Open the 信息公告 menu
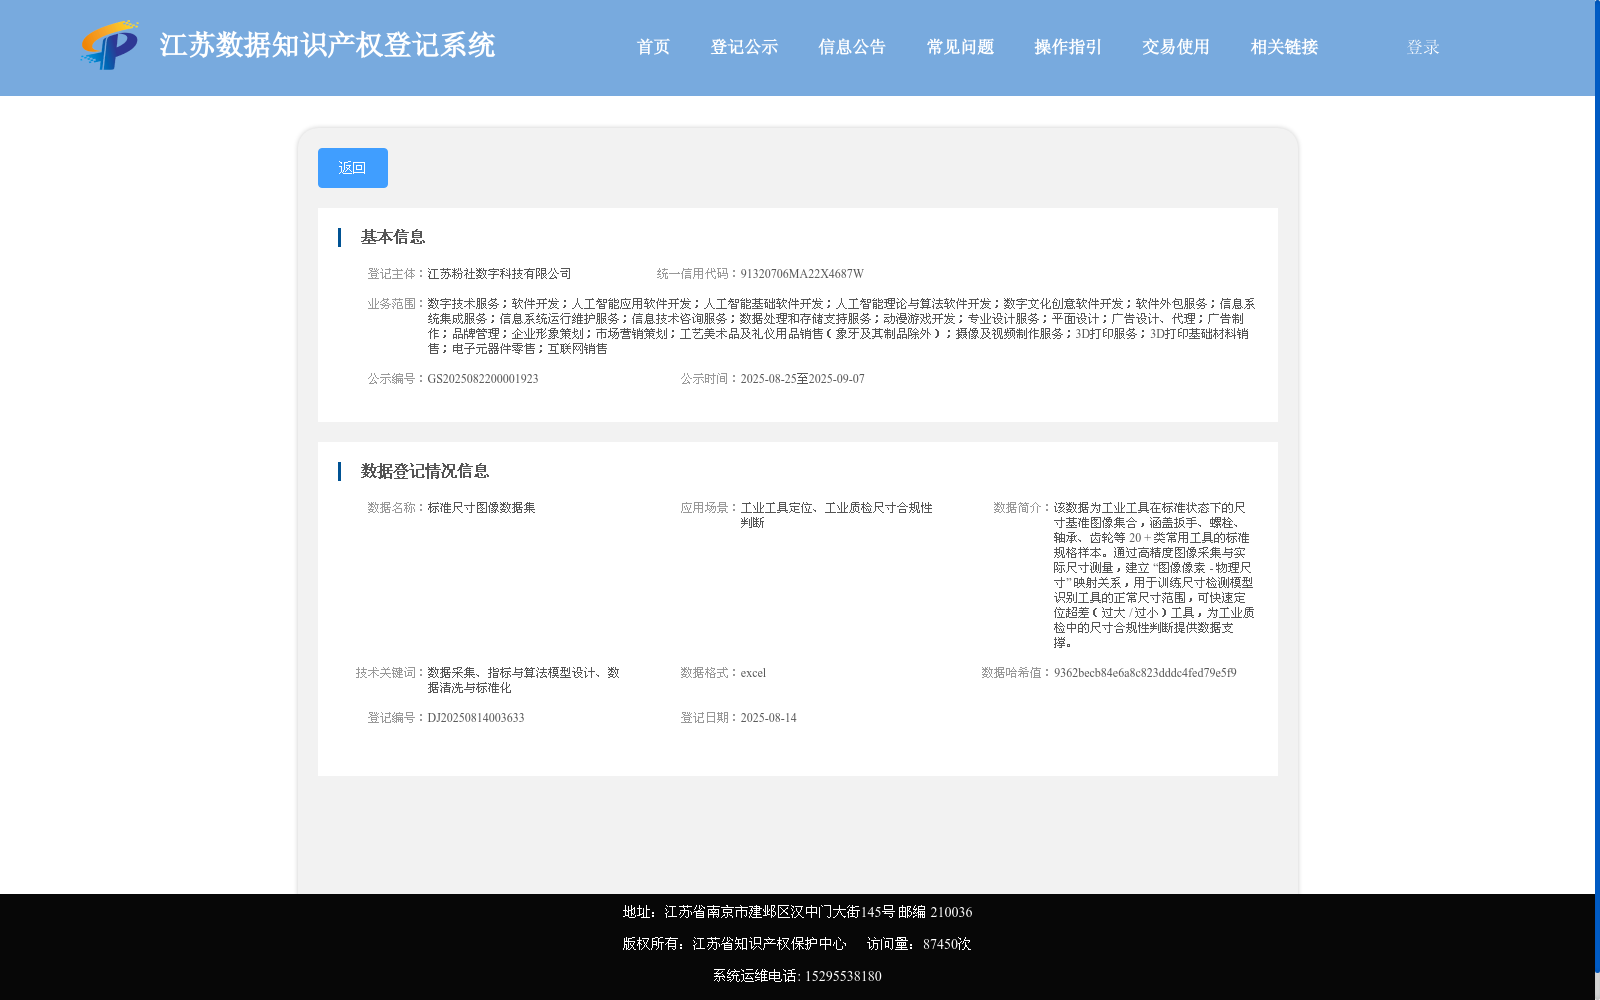This screenshot has width=1600, height=1000. [x=851, y=46]
